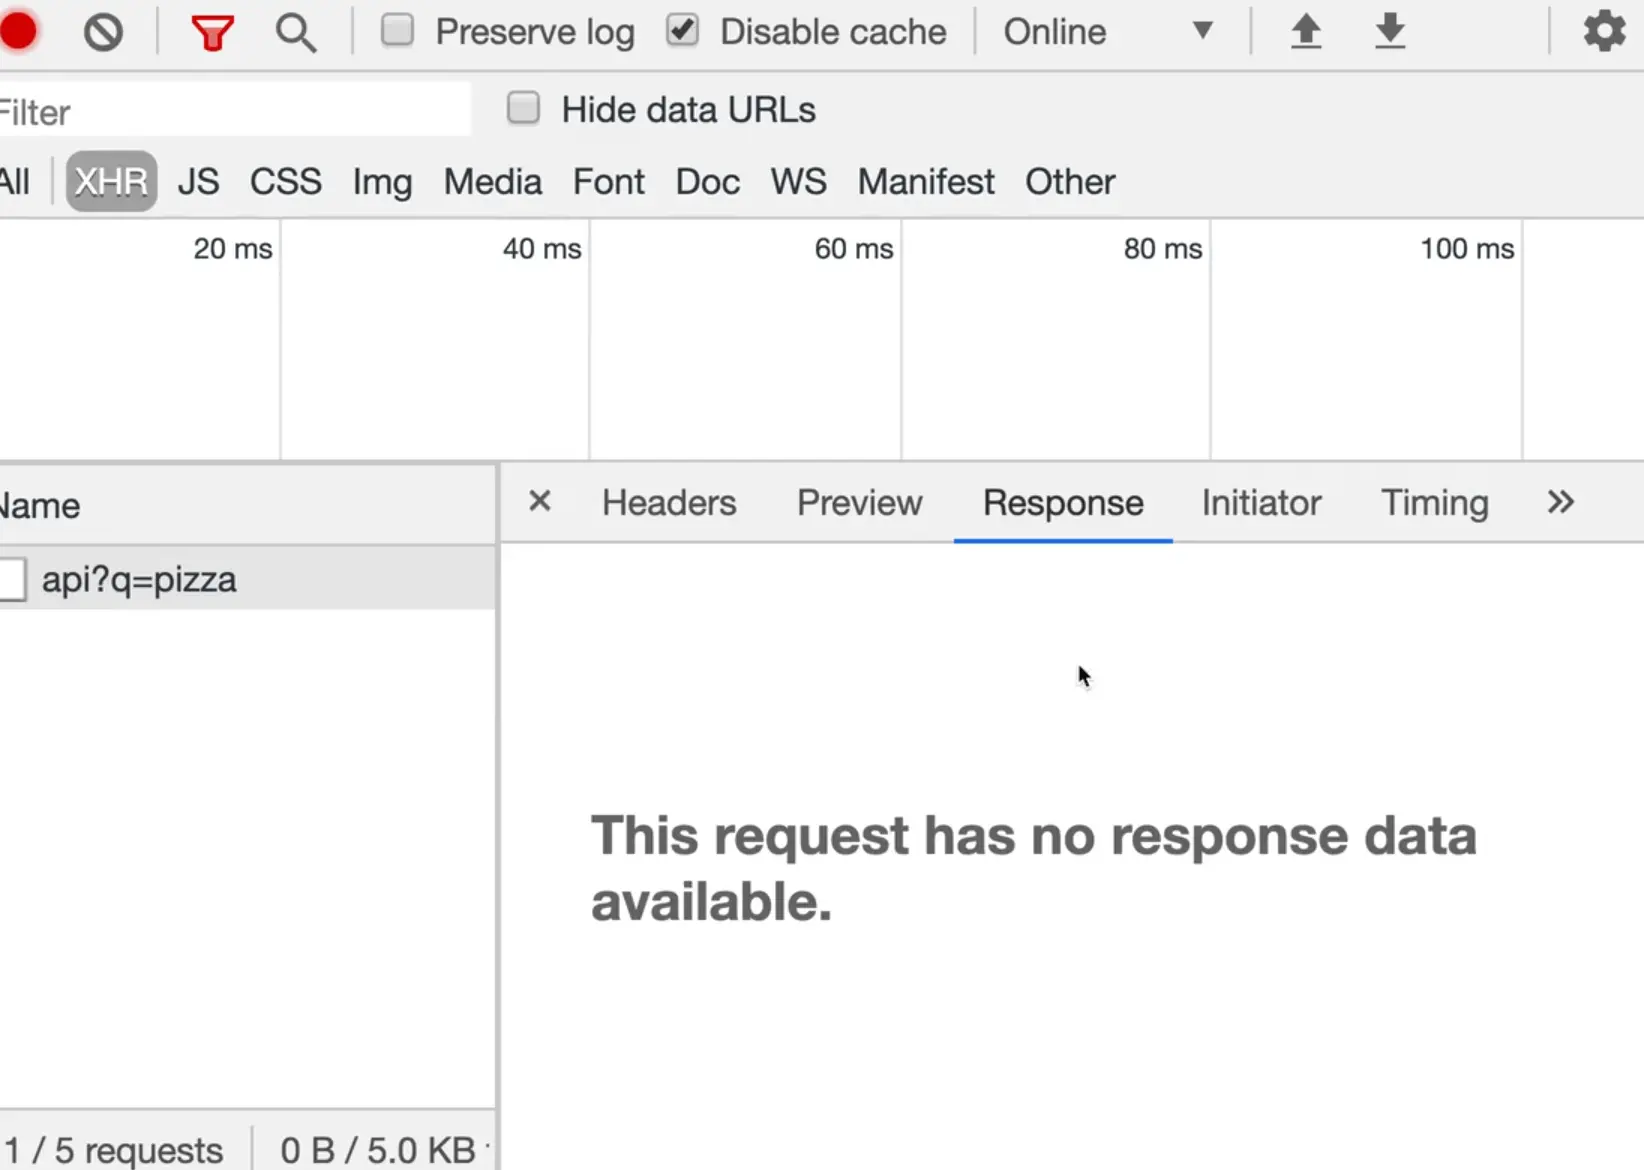Clear the network requests list

click(x=104, y=32)
